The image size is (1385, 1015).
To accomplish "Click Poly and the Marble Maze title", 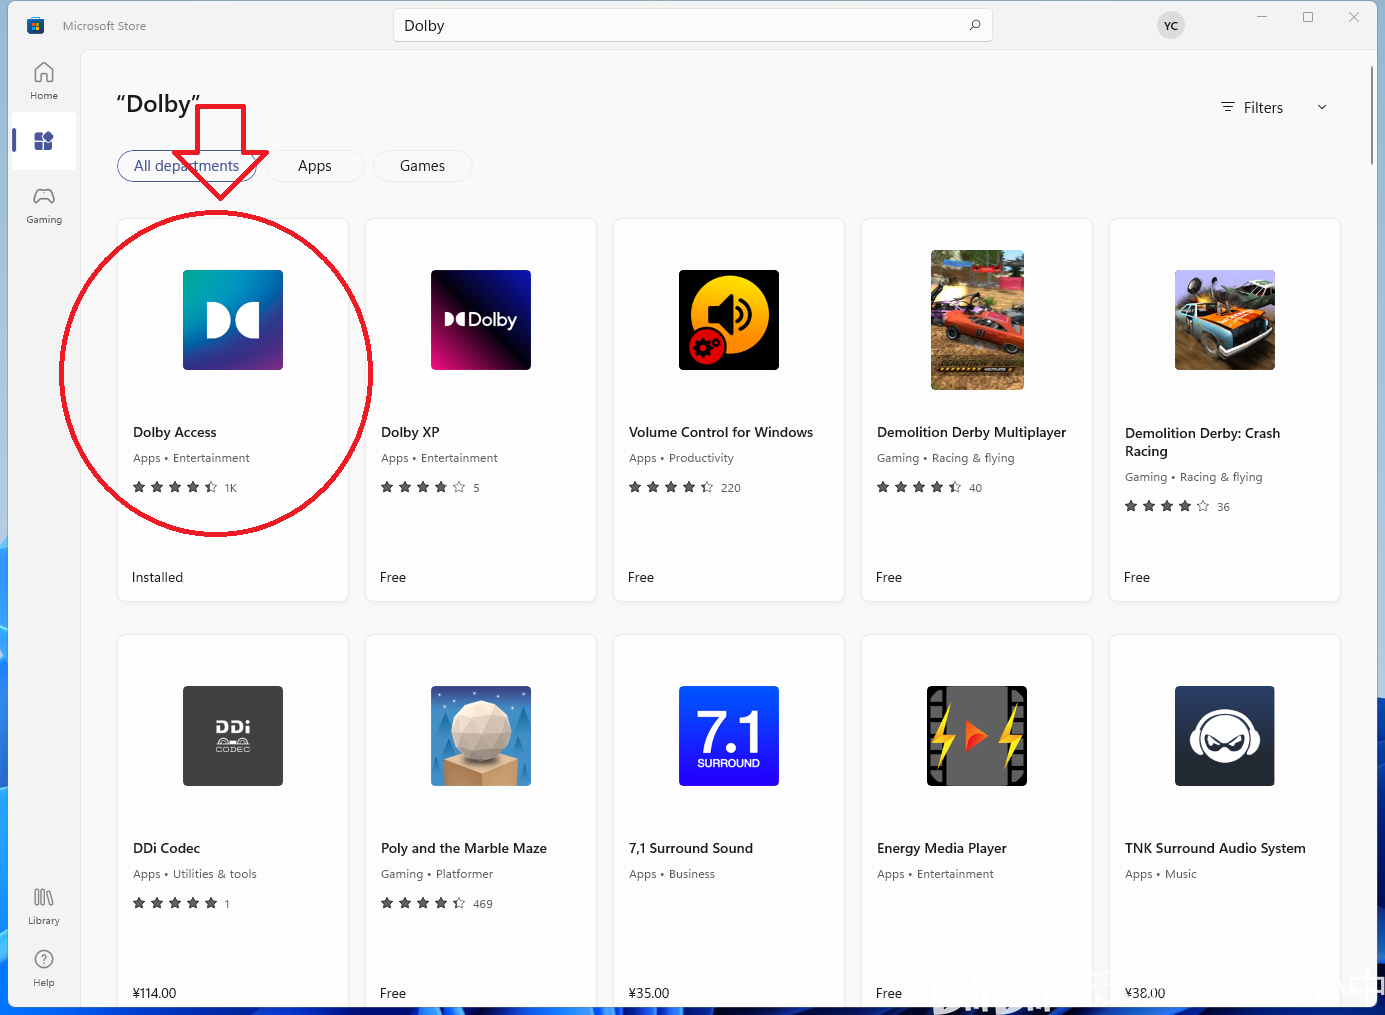I will (464, 848).
